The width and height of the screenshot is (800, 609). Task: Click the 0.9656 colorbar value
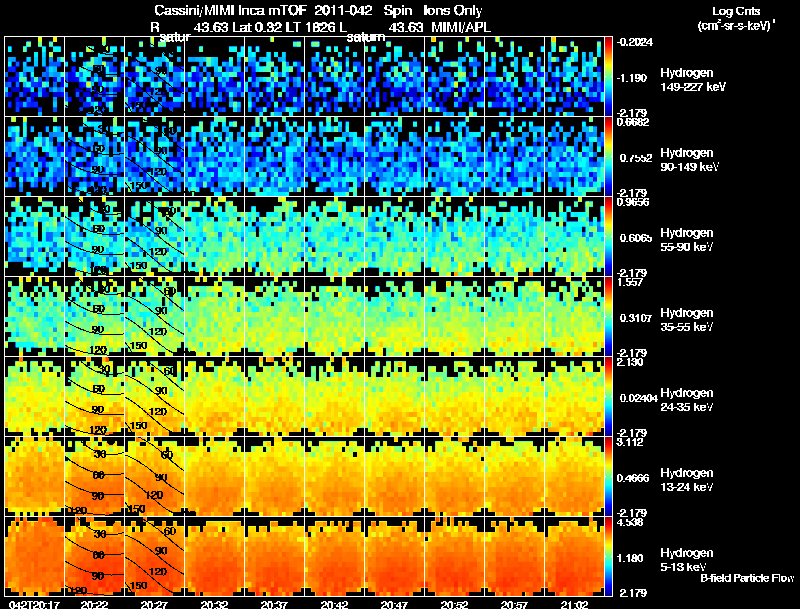tap(633, 202)
